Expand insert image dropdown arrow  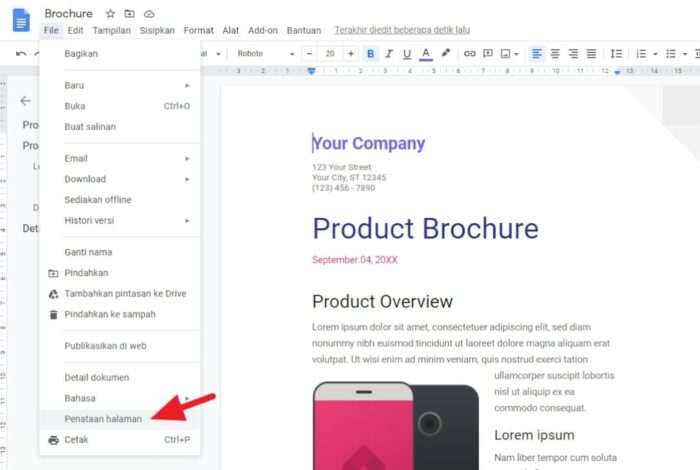(516, 54)
